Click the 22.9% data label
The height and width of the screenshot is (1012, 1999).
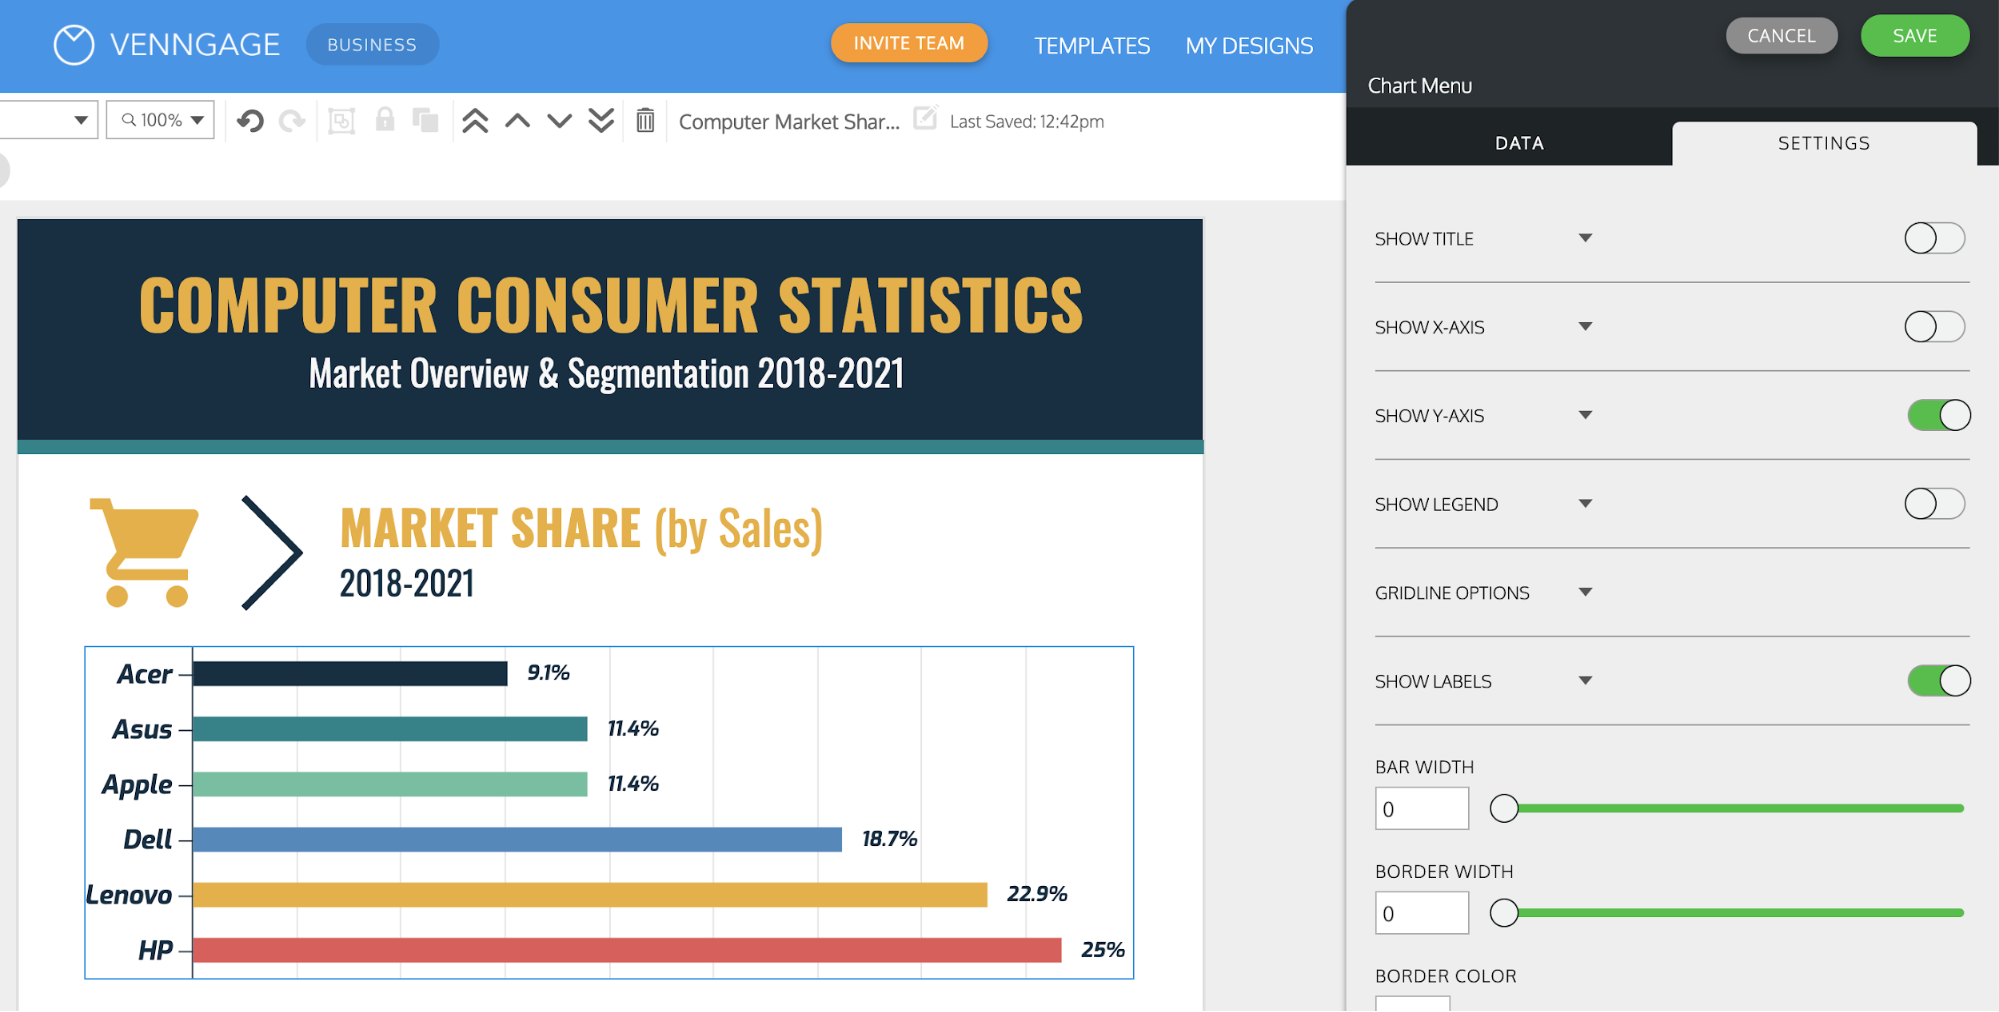[x=1037, y=894]
